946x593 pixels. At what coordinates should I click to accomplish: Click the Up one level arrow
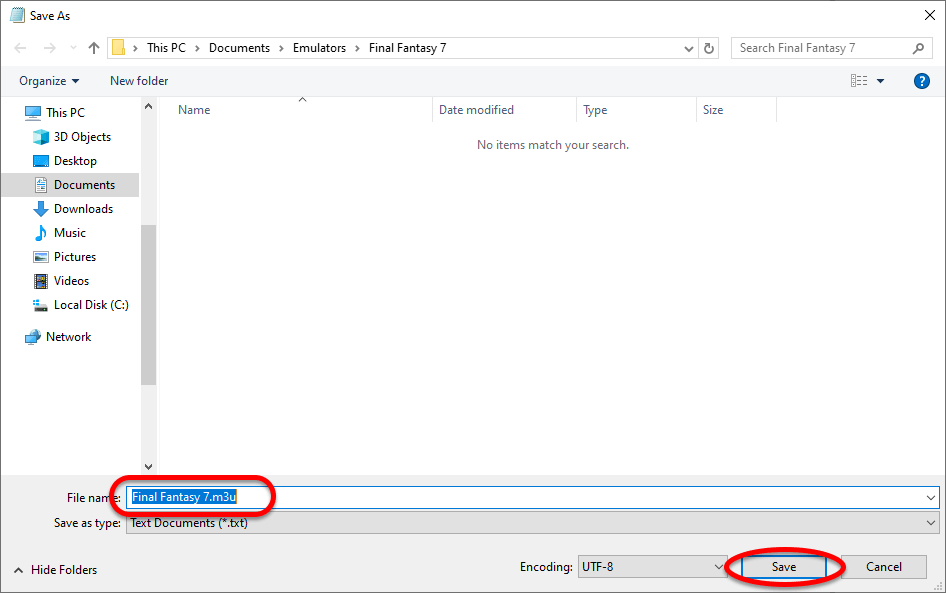tap(94, 48)
